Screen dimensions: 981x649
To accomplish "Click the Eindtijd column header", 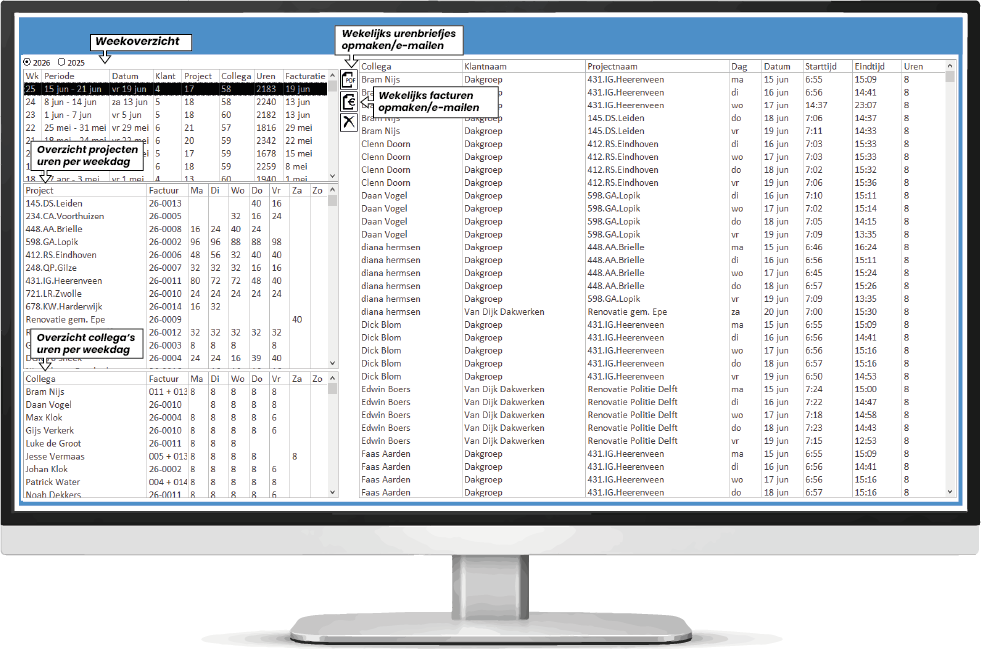I will tap(876, 66).
